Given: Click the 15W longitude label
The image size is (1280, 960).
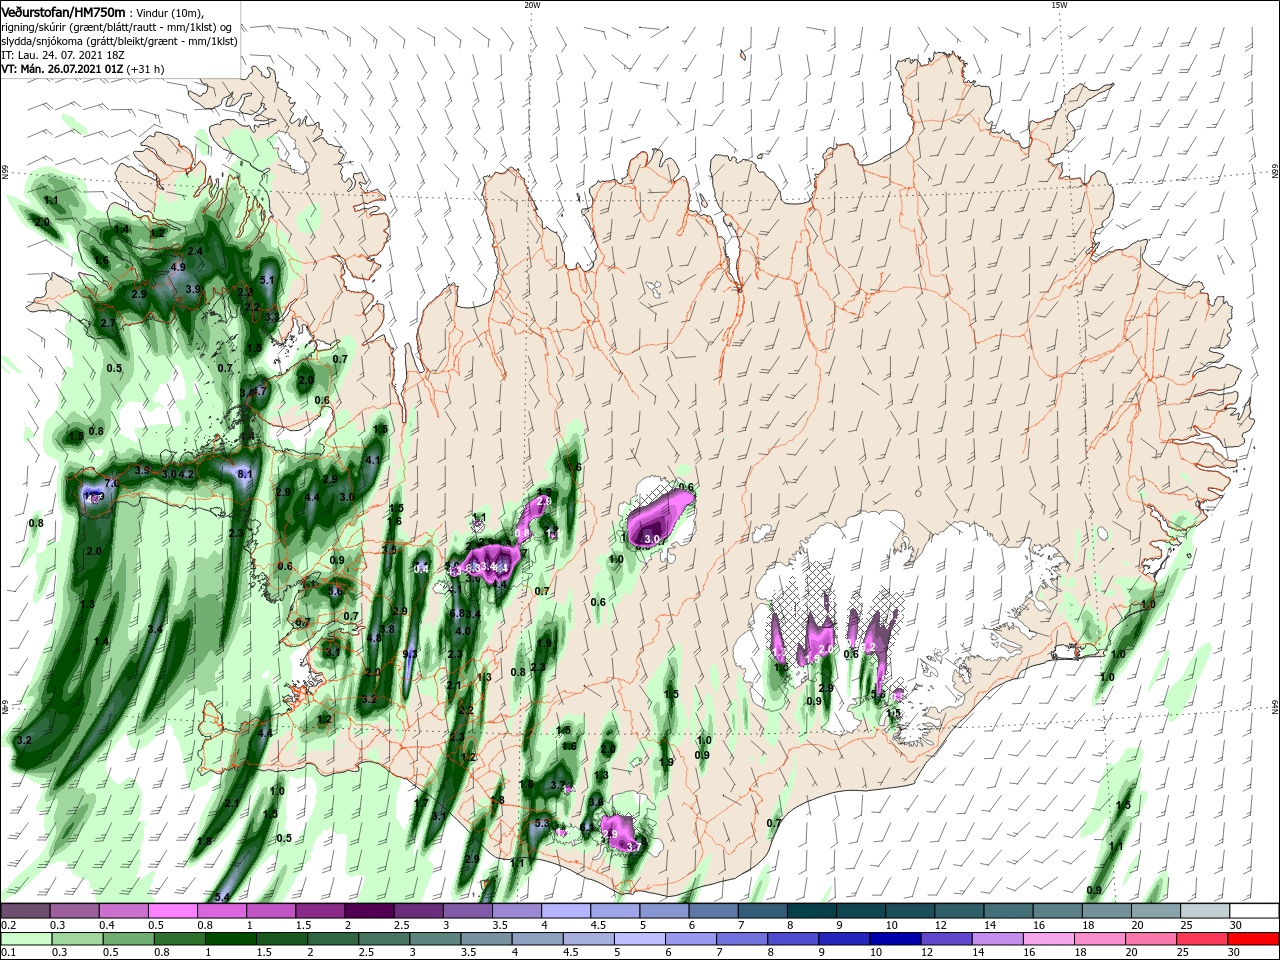Looking at the screenshot, I should point(1059,5).
